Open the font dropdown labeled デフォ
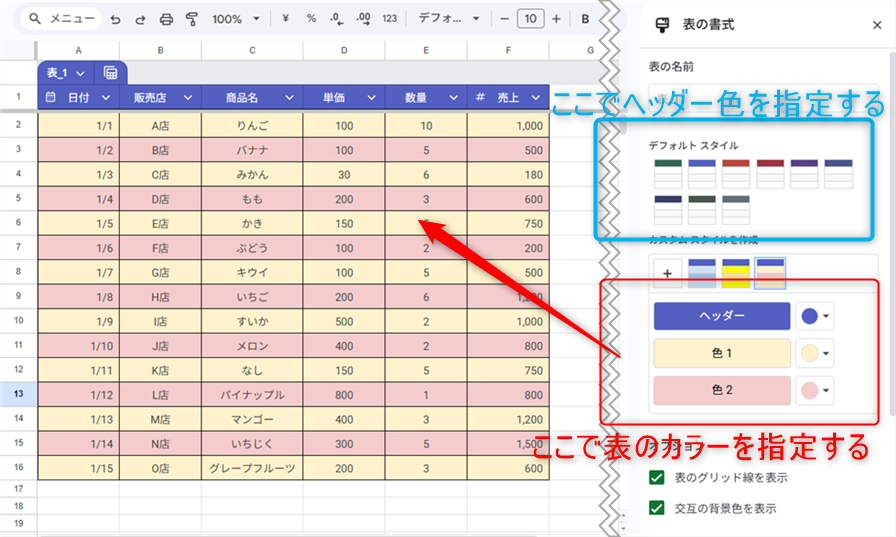This screenshot has height=537, width=896. pos(449,19)
